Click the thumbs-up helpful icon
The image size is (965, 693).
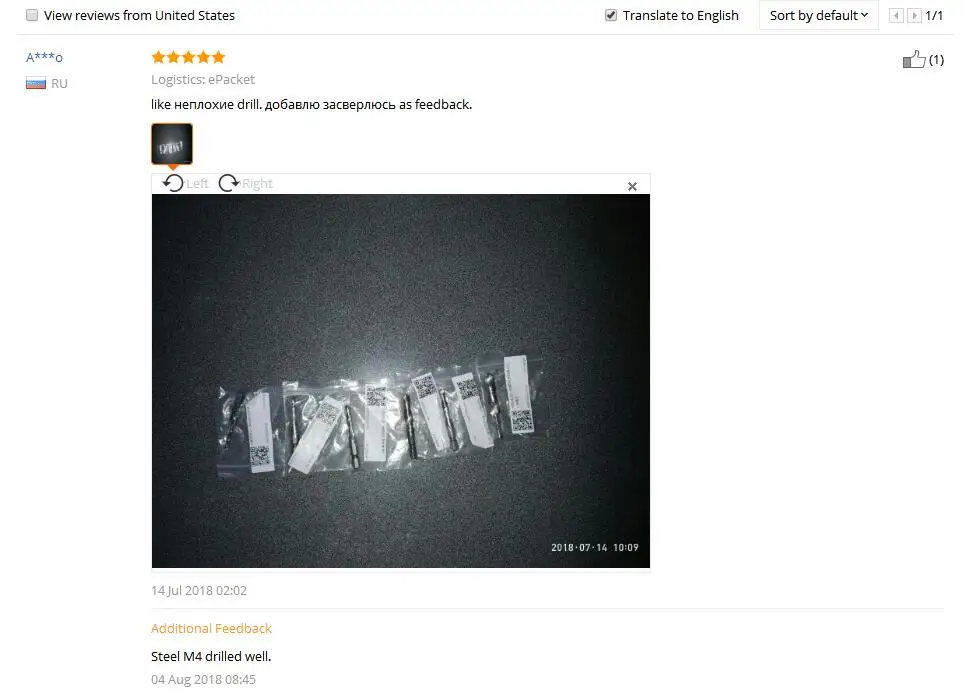(x=914, y=59)
